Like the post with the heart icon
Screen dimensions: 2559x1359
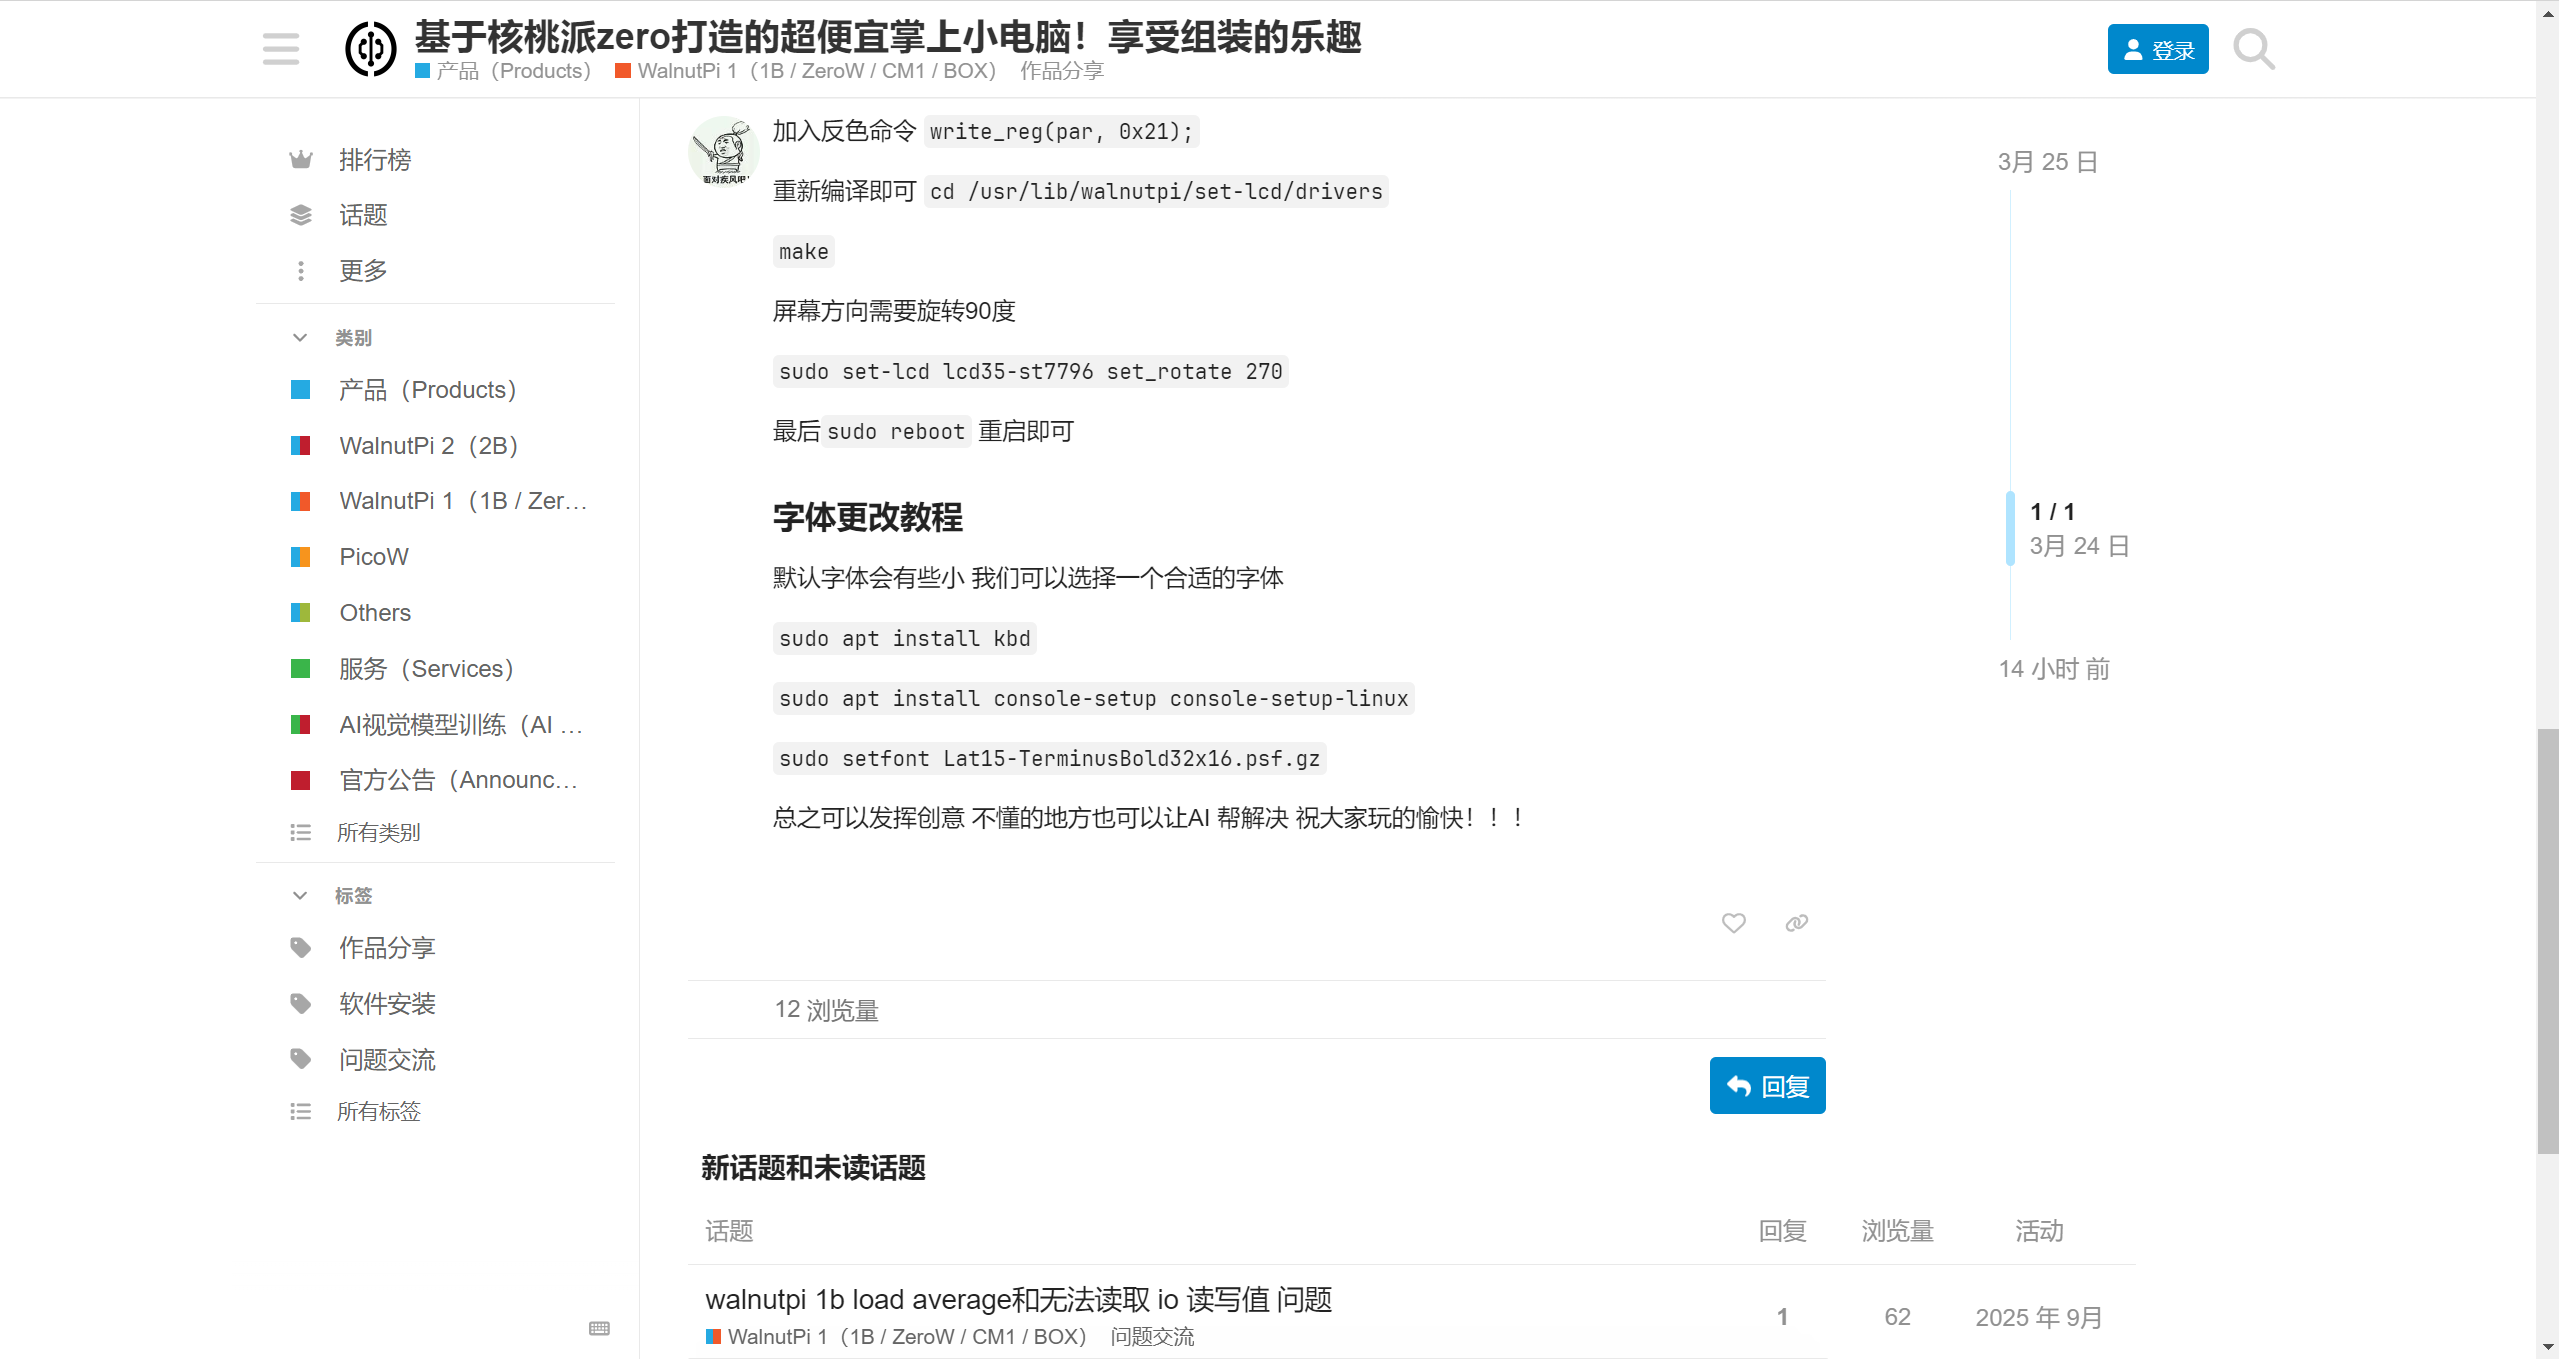click(x=1733, y=923)
